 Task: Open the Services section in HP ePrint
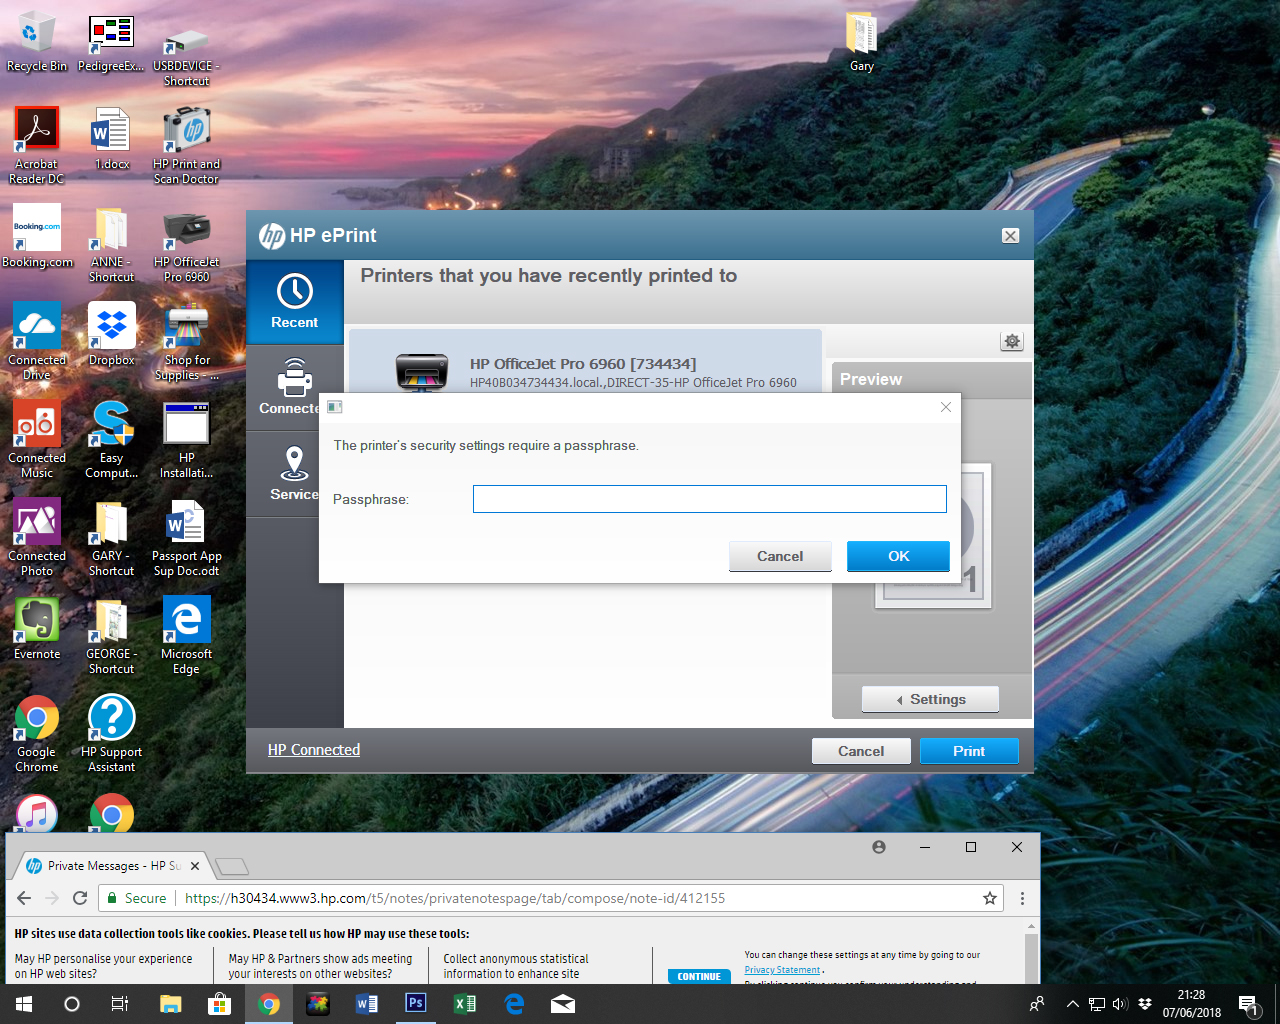tap(293, 472)
